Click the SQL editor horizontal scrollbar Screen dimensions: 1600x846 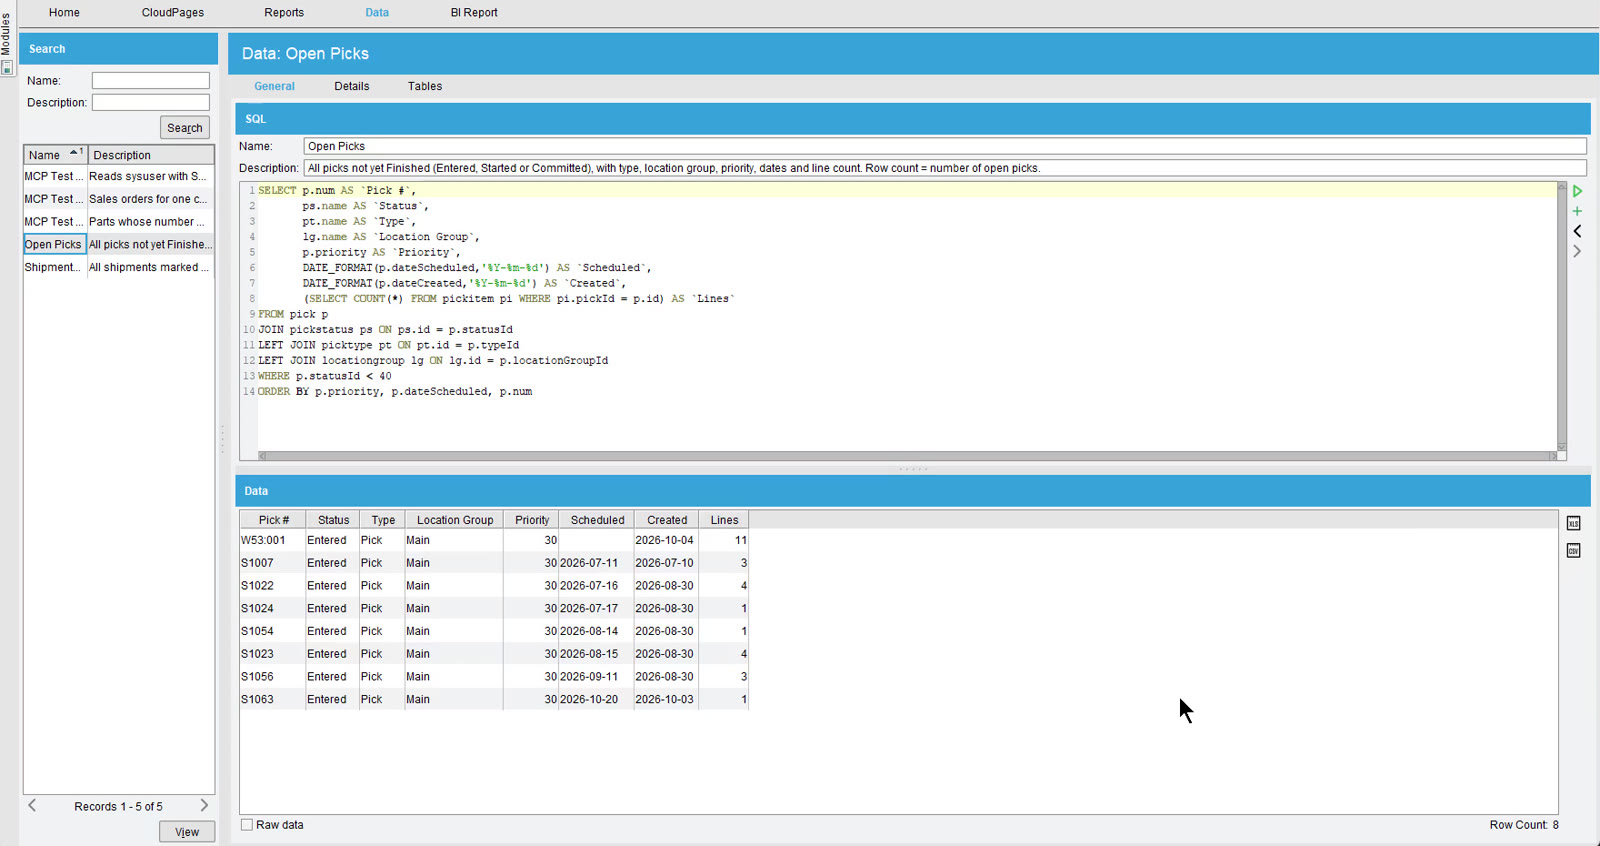pyautogui.click(x=908, y=456)
